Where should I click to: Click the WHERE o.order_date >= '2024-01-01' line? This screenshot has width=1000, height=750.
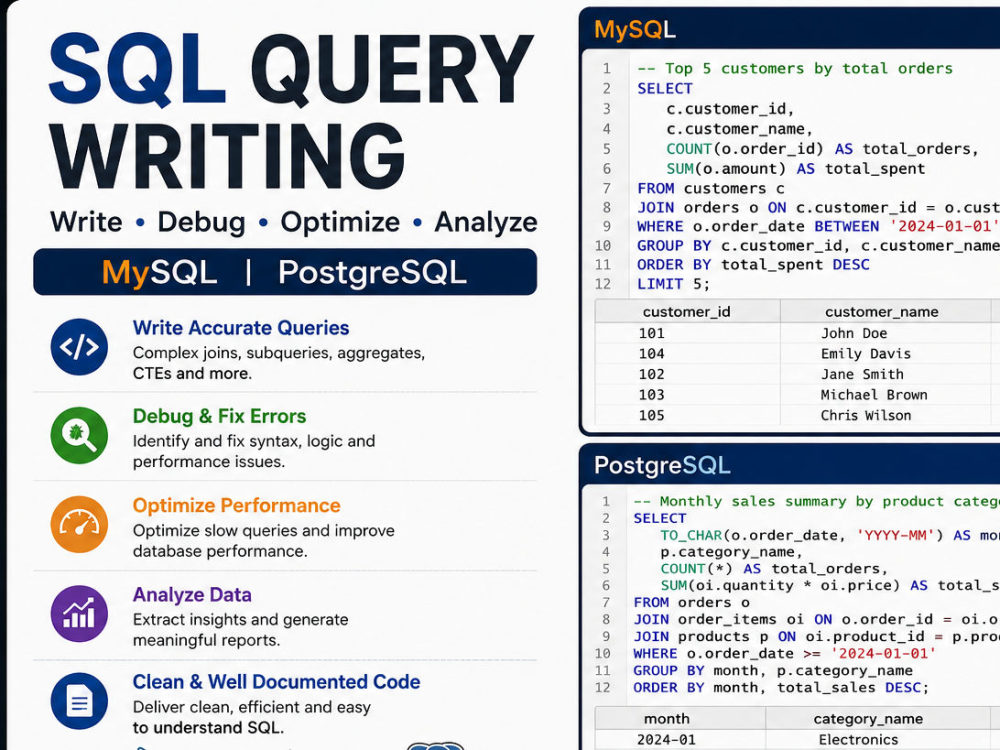[784, 654]
